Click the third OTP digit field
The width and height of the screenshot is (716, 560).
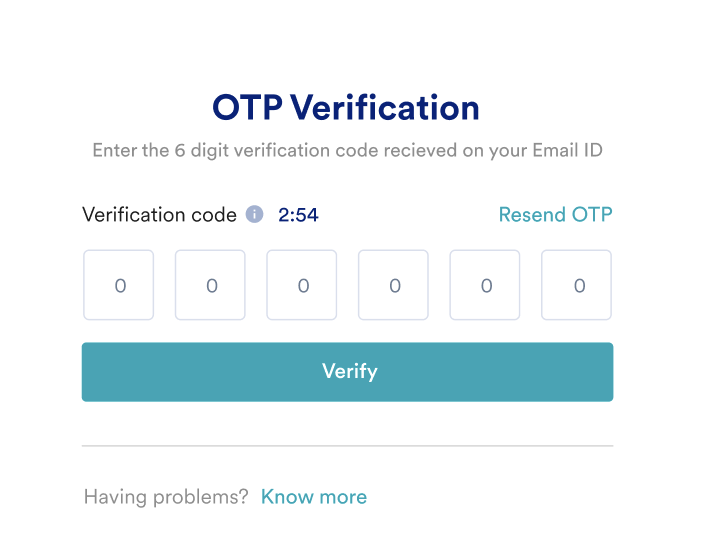coord(302,285)
